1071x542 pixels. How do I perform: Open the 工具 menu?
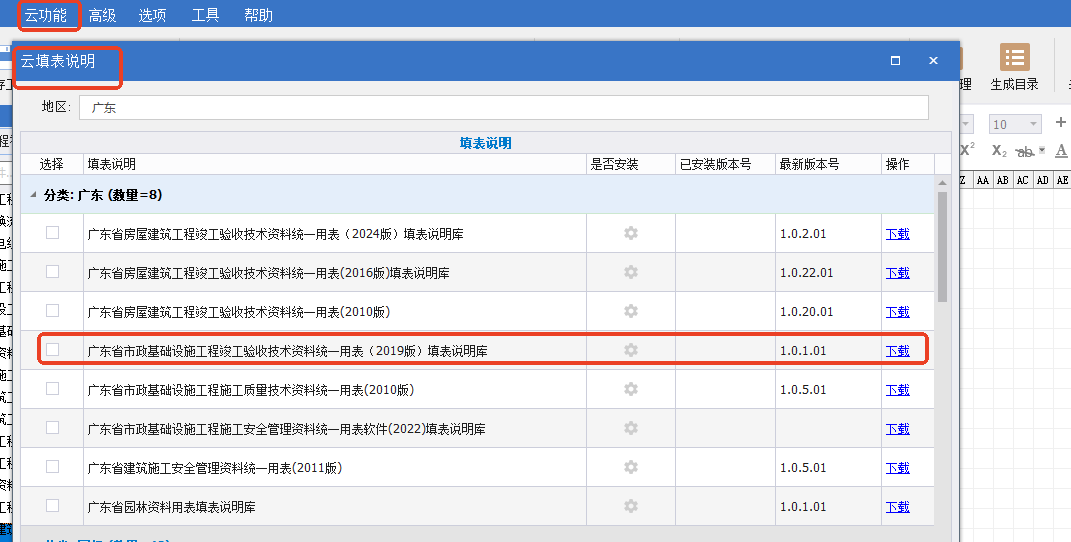(x=205, y=15)
